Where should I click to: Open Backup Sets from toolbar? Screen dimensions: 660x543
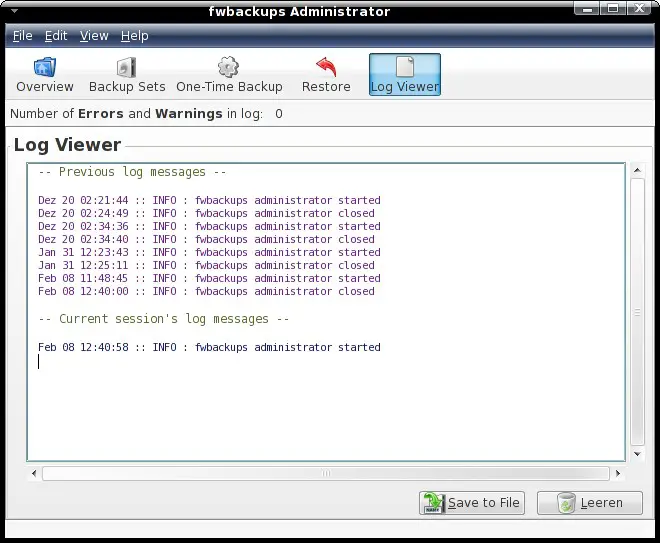point(127,75)
